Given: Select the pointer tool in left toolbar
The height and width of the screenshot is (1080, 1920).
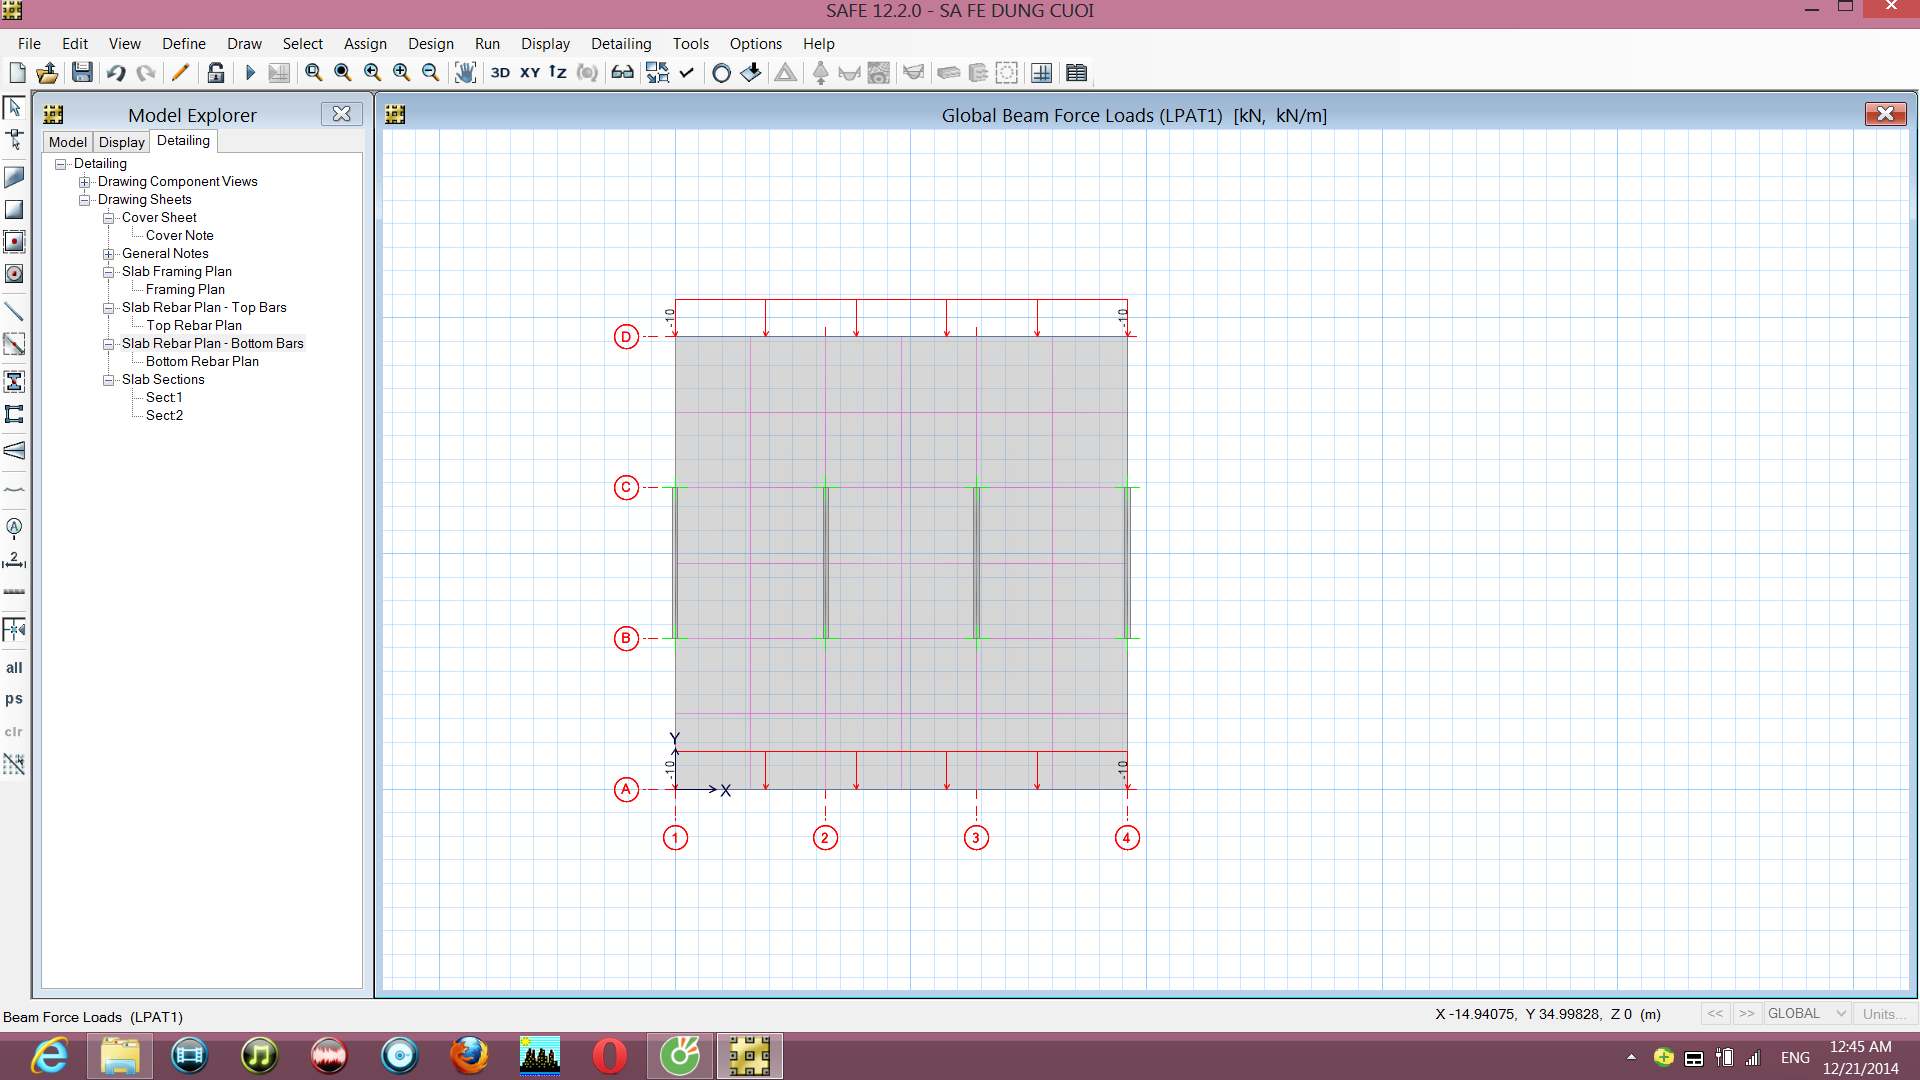Looking at the screenshot, I should click(14, 107).
